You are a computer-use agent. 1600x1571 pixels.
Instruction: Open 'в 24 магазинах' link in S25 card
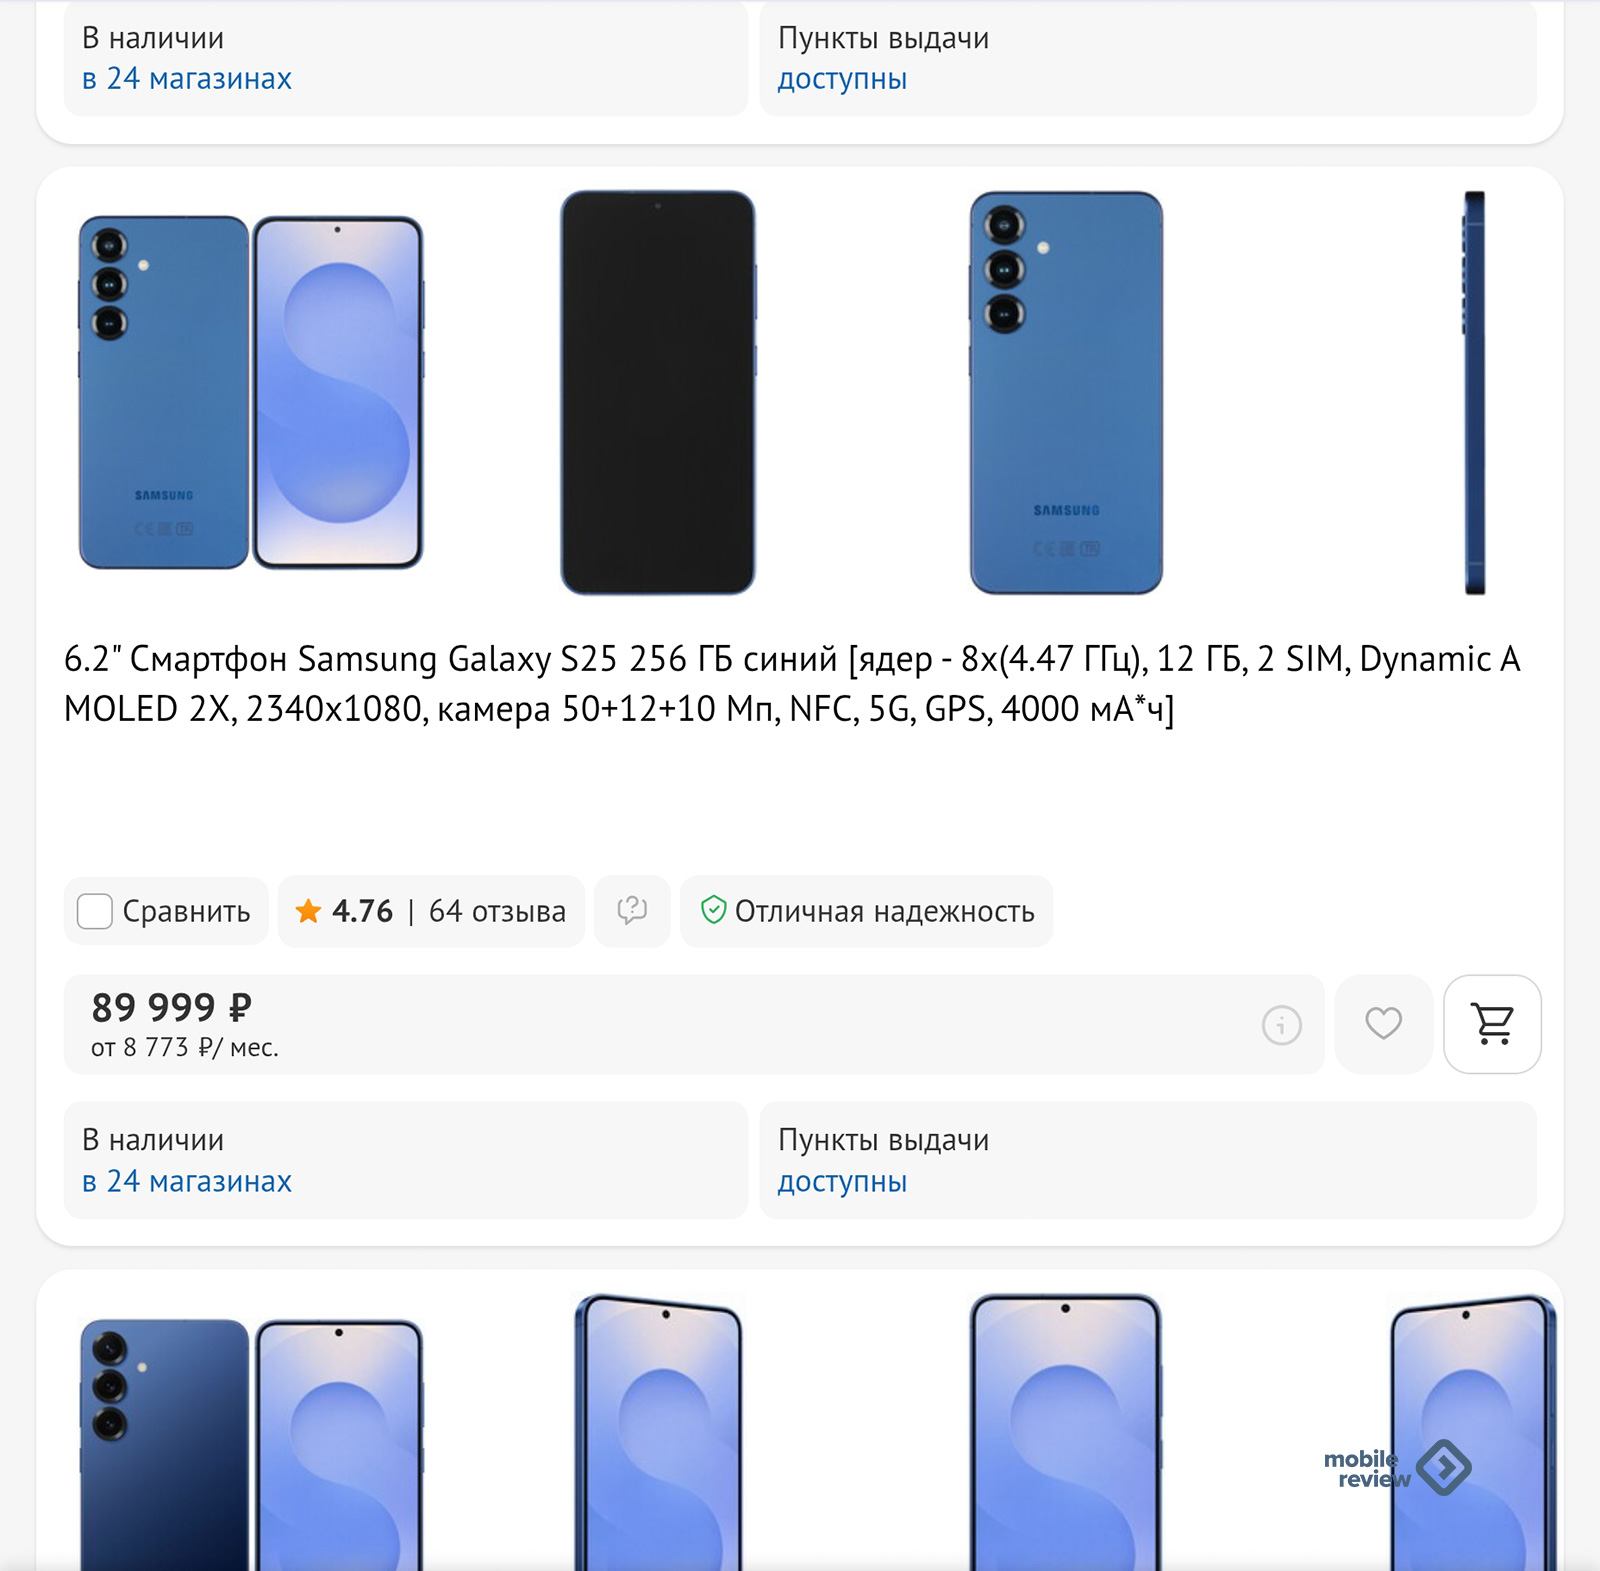[187, 1181]
